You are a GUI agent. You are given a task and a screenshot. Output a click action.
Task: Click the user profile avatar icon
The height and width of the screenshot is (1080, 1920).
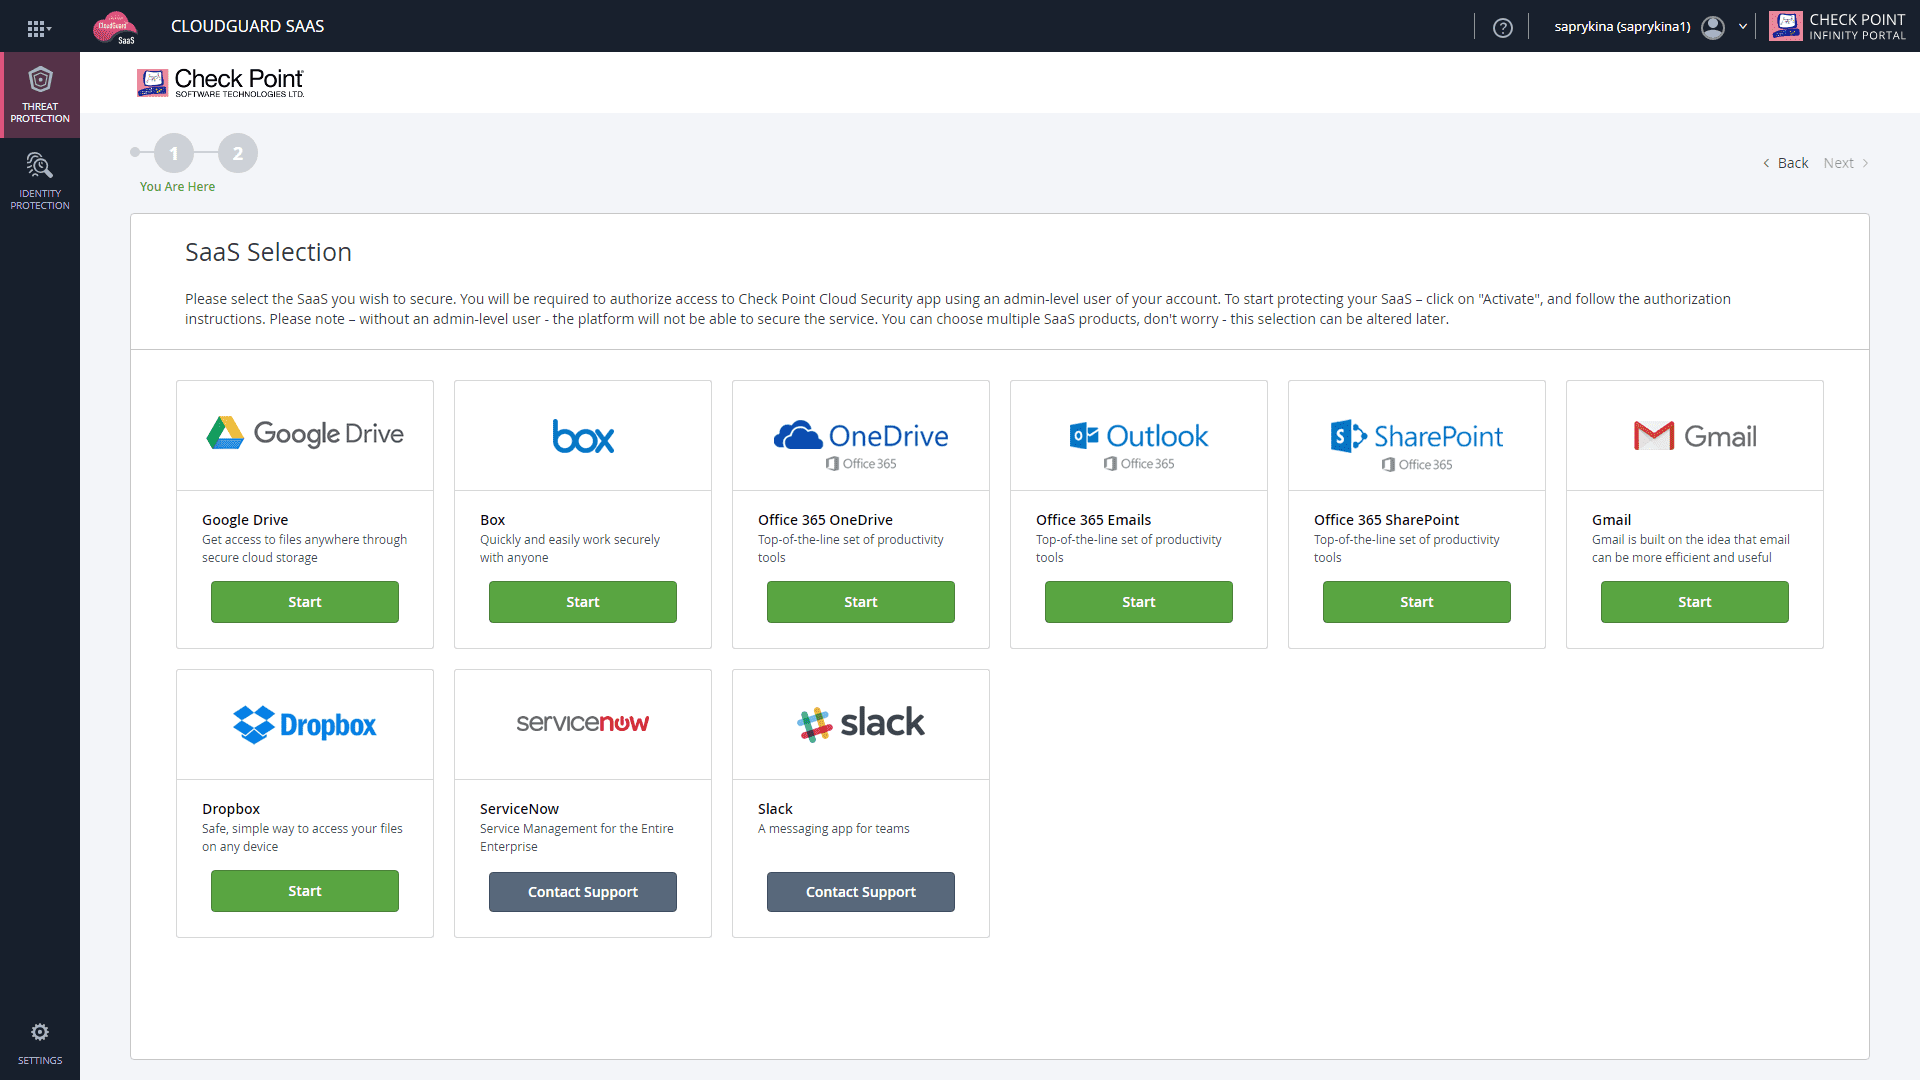[x=1713, y=27]
